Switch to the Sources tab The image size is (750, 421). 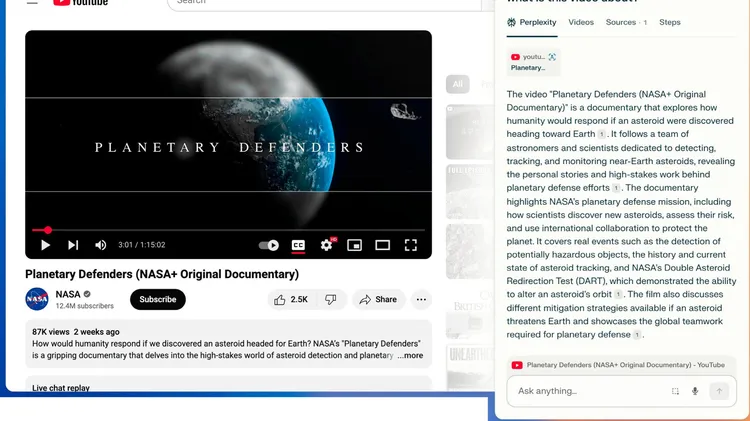pos(626,22)
